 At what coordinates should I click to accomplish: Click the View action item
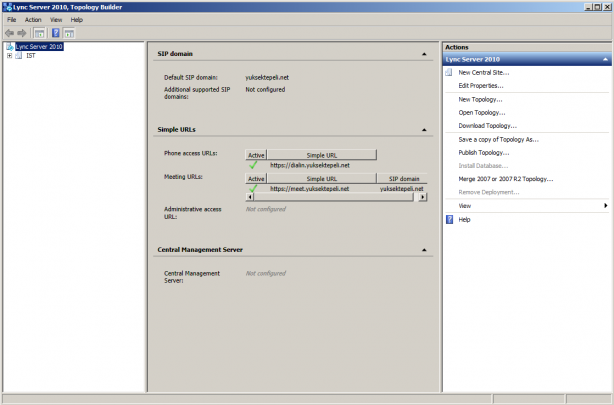465,206
